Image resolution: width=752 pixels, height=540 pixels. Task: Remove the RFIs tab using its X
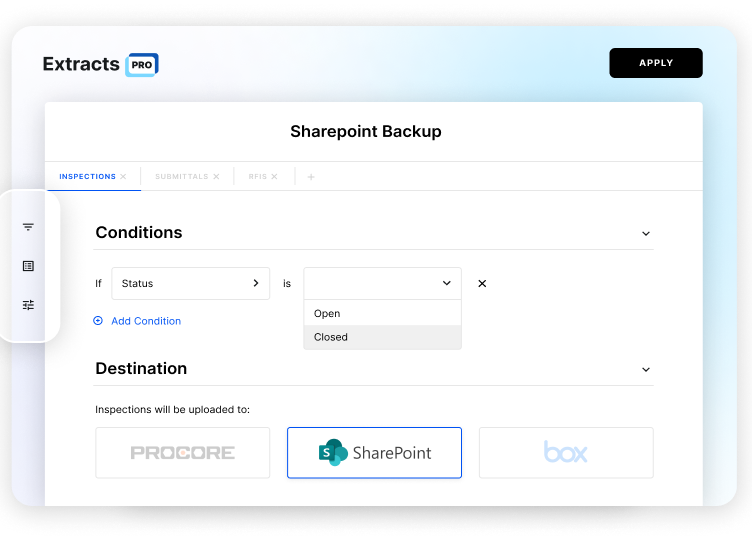(275, 176)
